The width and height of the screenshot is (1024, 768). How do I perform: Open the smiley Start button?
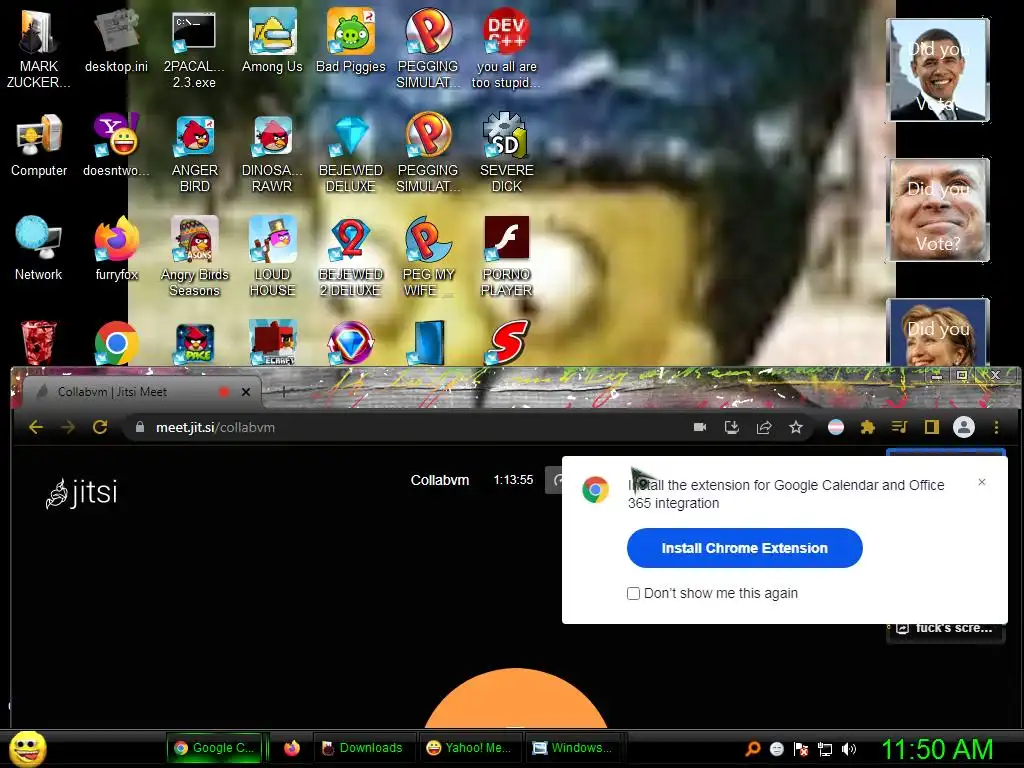point(27,748)
